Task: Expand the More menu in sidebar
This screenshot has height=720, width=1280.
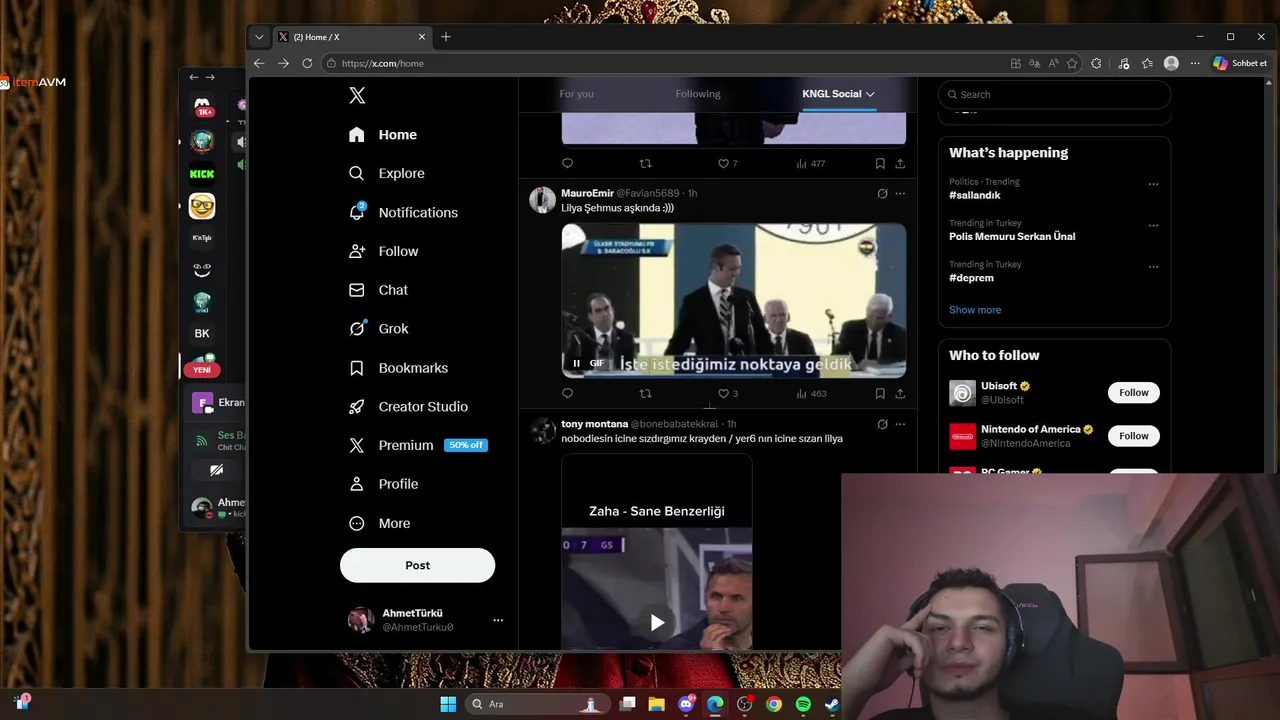Action: [379, 523]
